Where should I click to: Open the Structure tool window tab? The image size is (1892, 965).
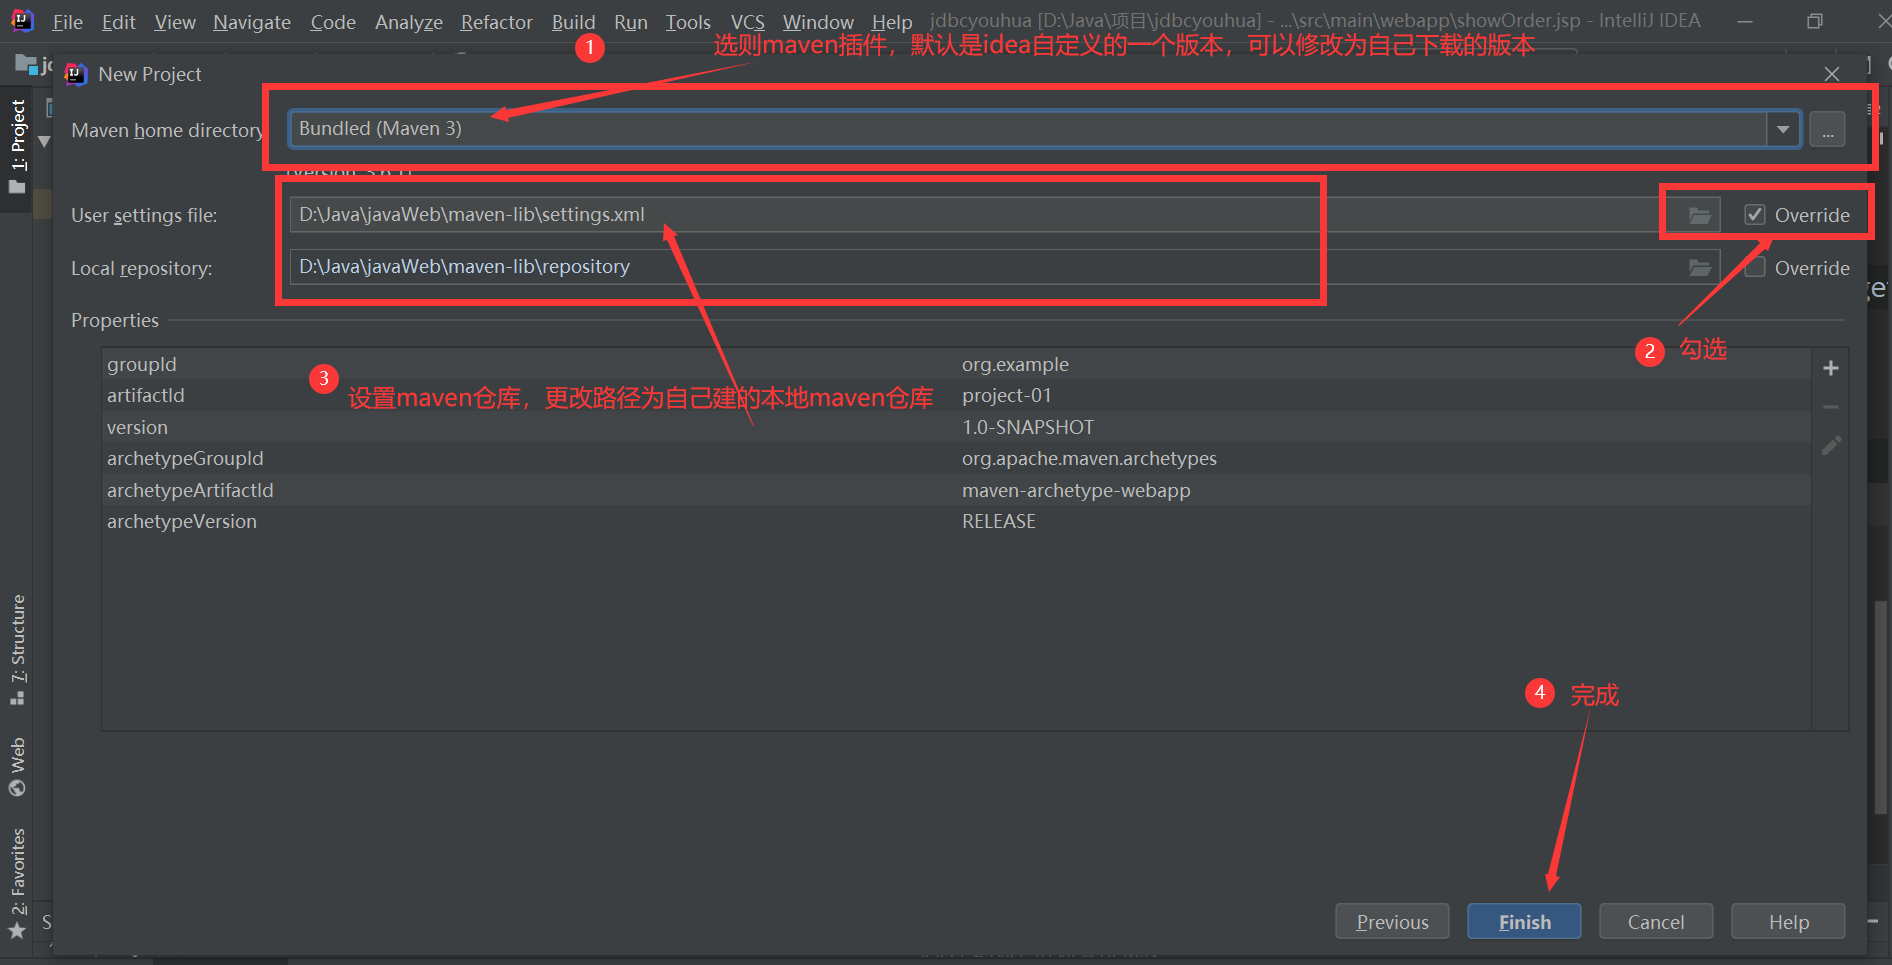(18, 650)
